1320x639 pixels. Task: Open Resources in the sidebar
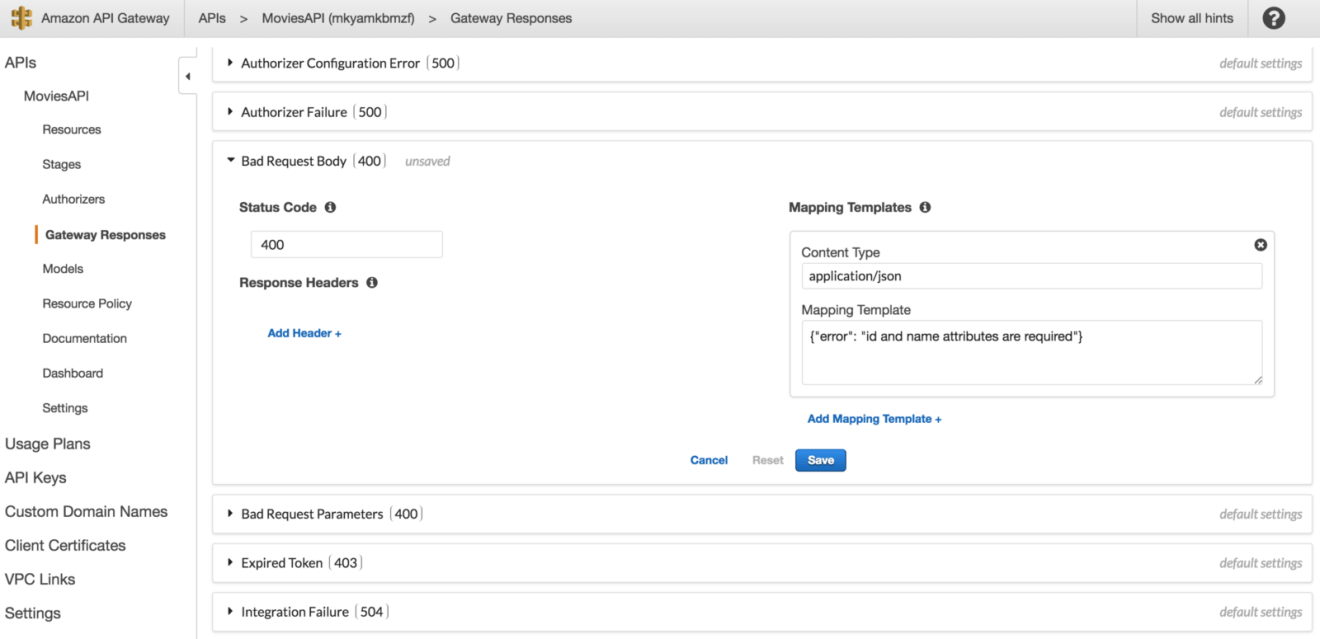click(72, 130)
